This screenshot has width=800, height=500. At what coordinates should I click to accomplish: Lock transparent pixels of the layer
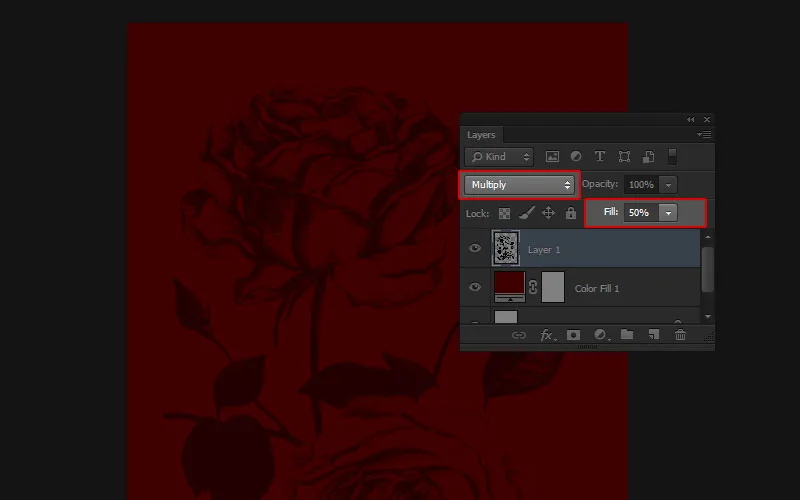(504, 213)
